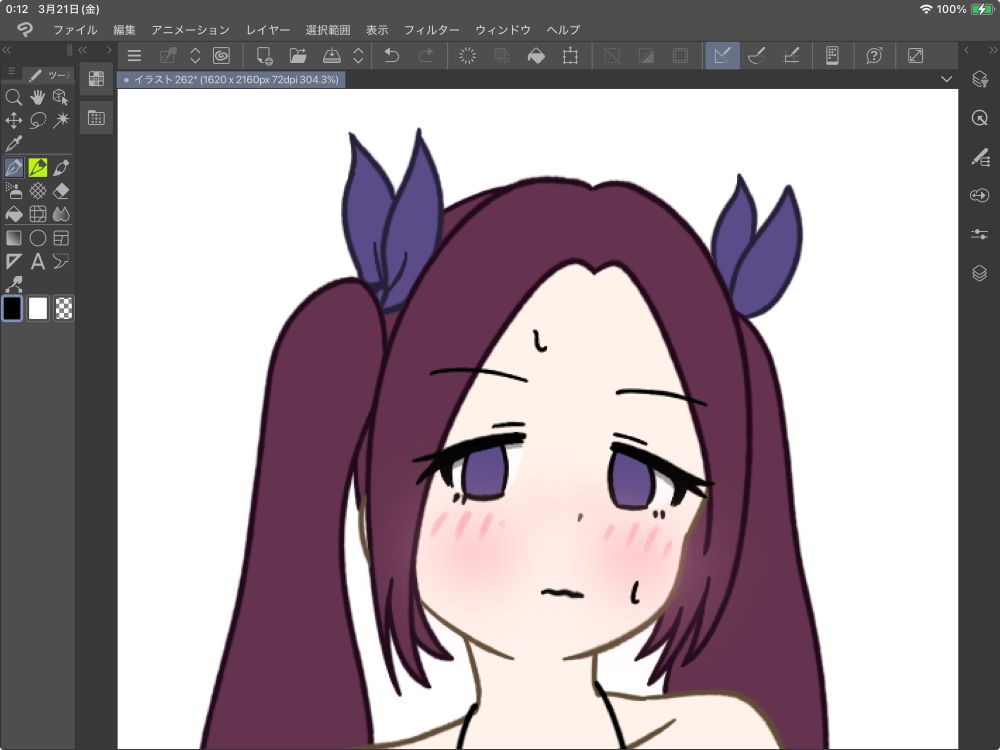
Task: Open the Color set palette icon
Action: [96, 78]
